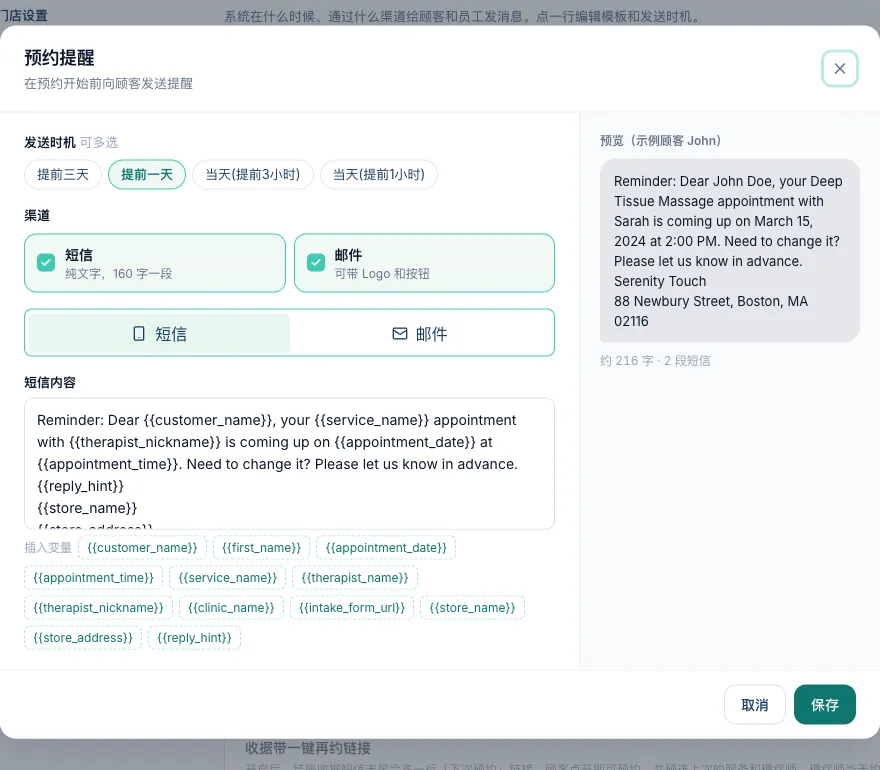This screenshot has height=770, width=880.
Task: Click the SMS preview message bubble
Action: point(730,251)
